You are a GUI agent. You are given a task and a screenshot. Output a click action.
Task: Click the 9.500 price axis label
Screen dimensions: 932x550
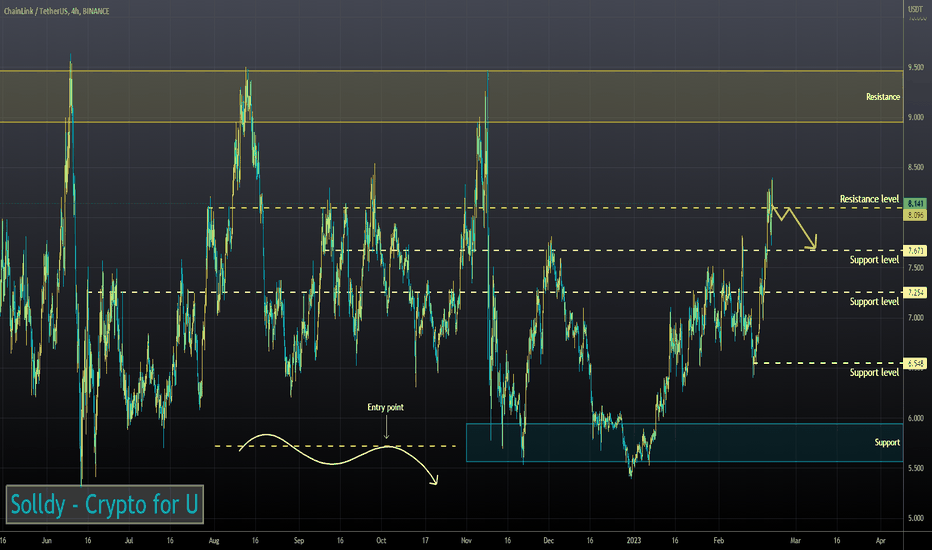click(915, 67)
